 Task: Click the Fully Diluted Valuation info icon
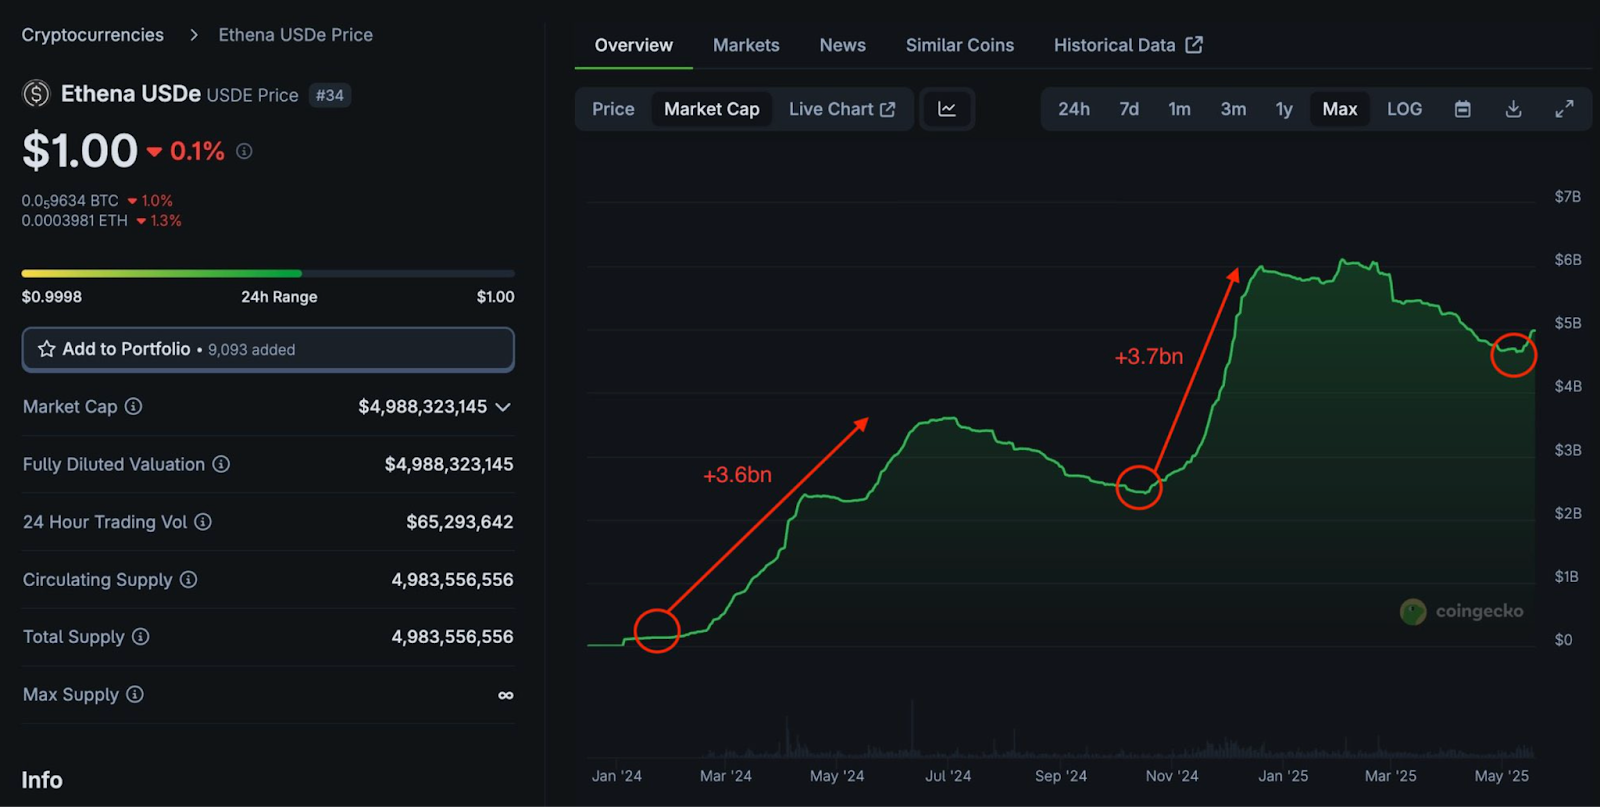click(221, 464)
